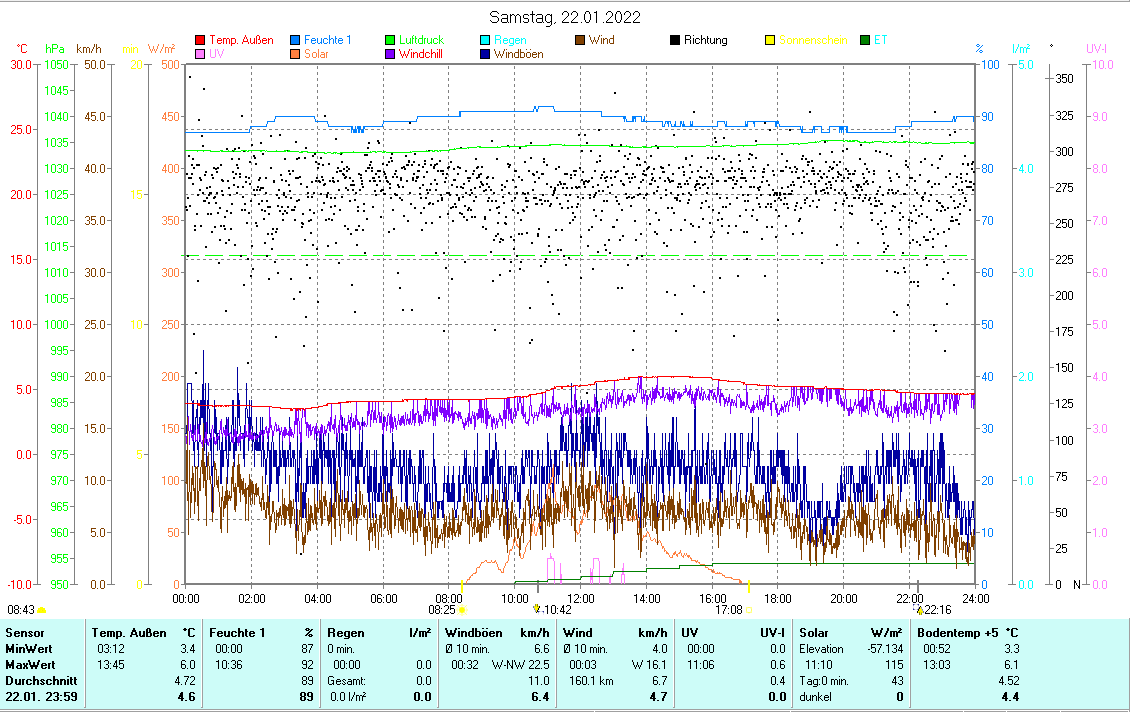Click the dark blue Windböen legend square
Screen dimensions: 1130x712
(485, 54)
